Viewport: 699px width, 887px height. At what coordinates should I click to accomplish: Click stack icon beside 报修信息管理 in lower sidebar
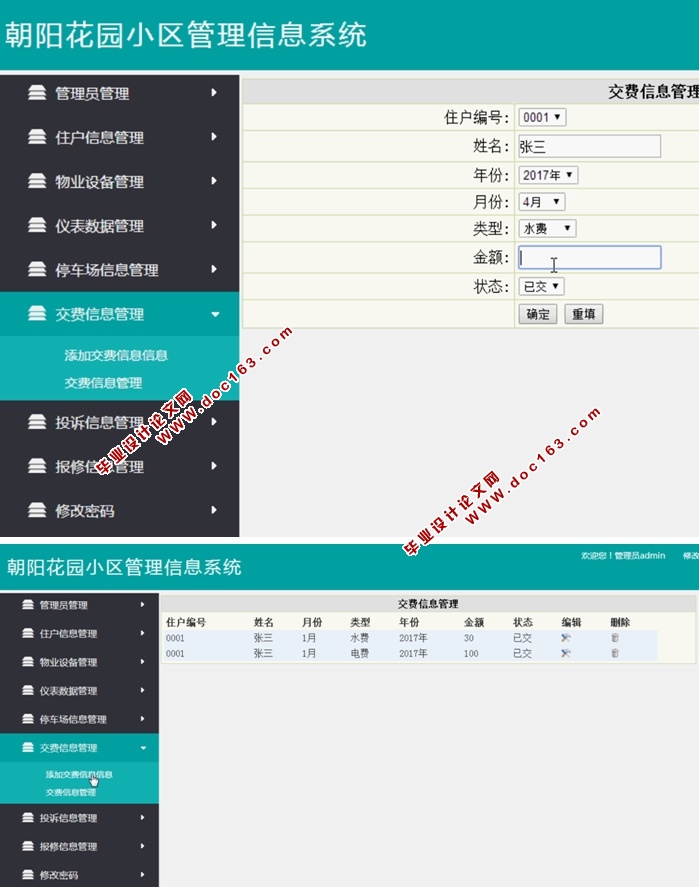[x=28, y=846]
